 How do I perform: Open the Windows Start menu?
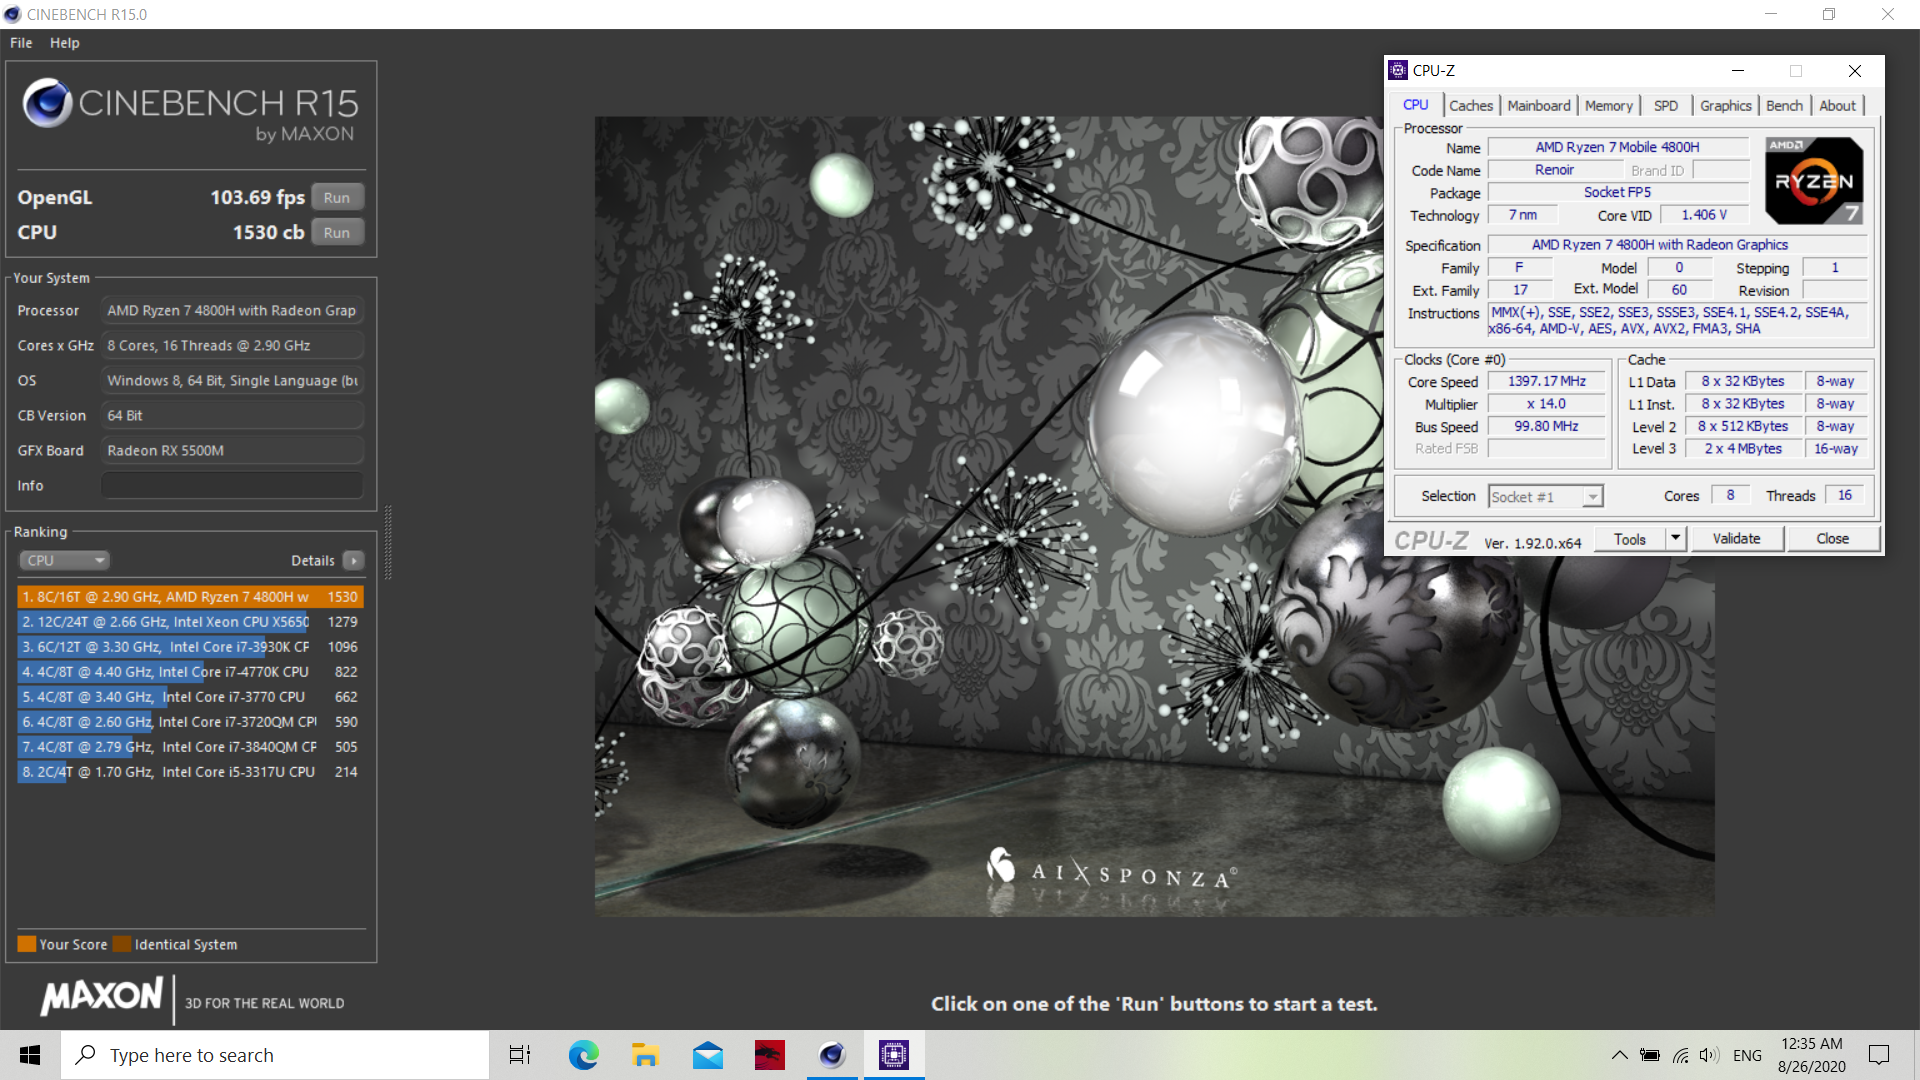coord(30,1055)
